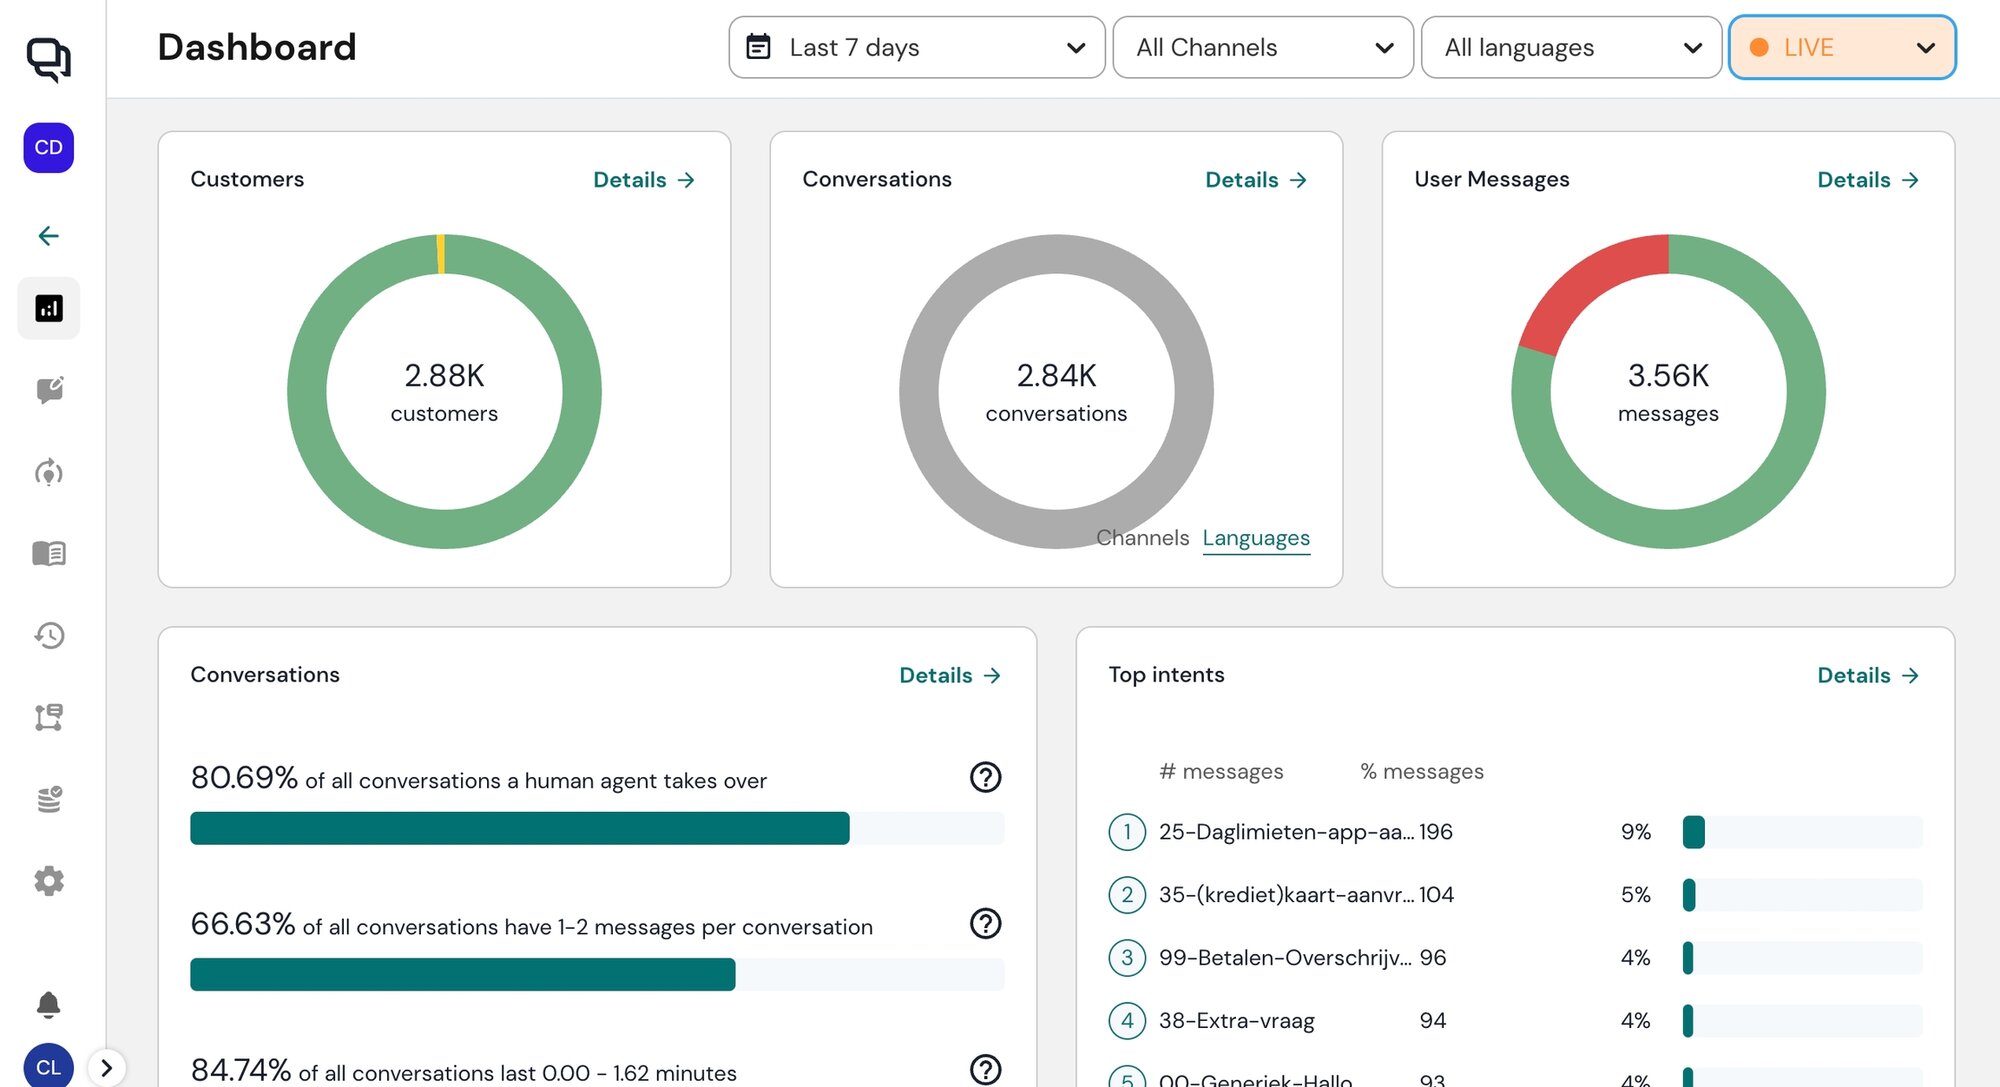This screenshot has height=1087, width=2000.
Task: Open the database check sidebar icon
Action: (x=48, y=799)
